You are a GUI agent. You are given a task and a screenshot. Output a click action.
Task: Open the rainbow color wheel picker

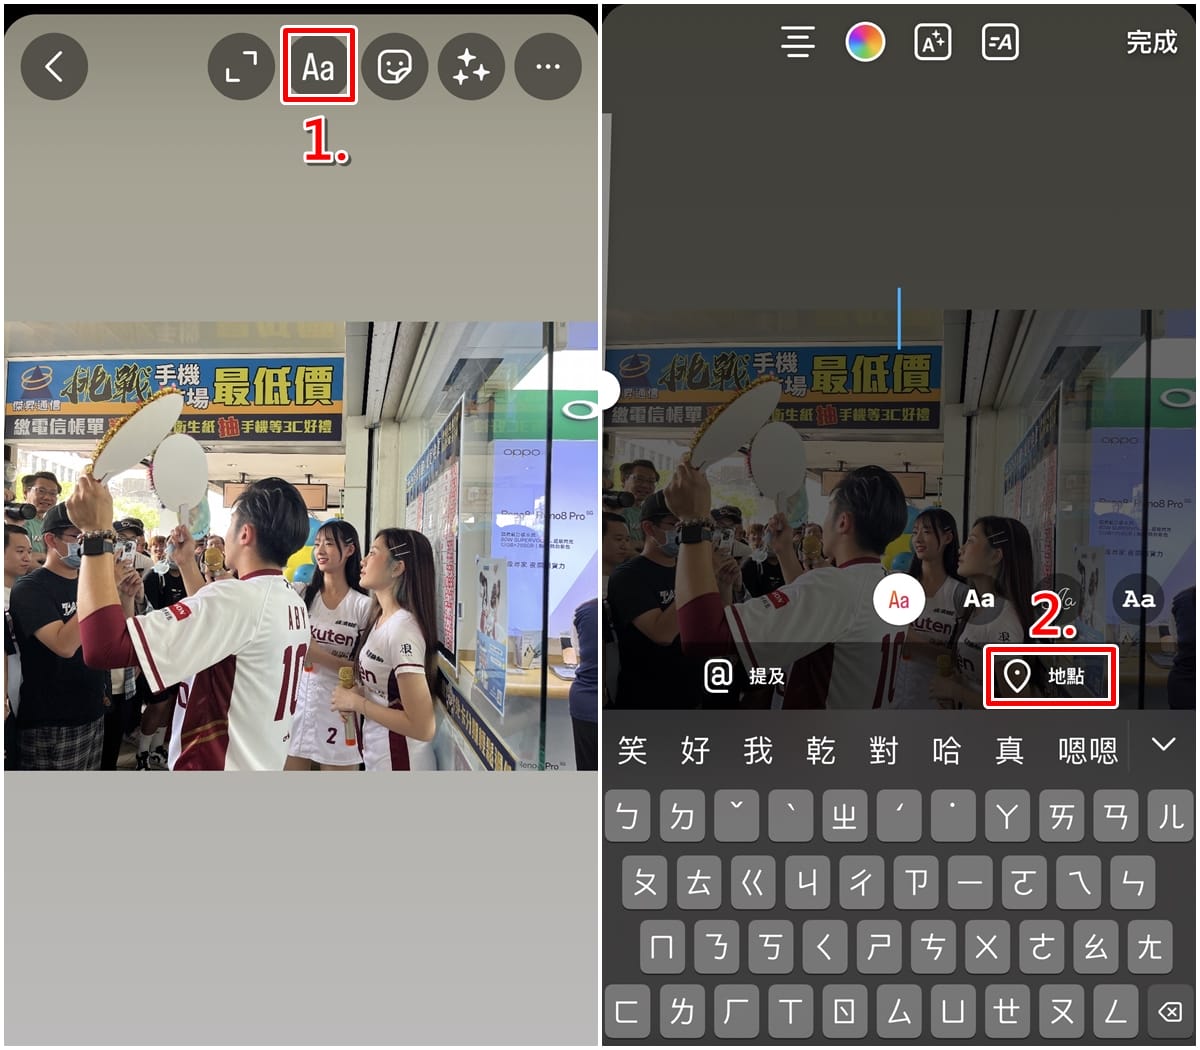pyautogui.click(x=865, y=42)
